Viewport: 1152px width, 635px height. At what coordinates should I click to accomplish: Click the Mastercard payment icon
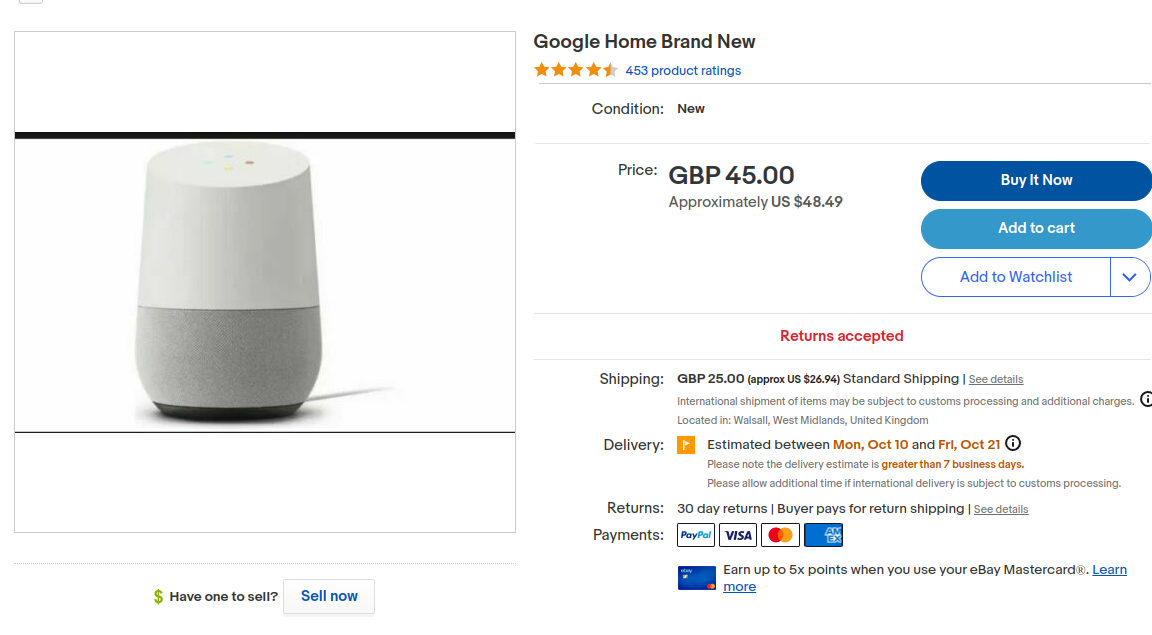coord(780,535)
